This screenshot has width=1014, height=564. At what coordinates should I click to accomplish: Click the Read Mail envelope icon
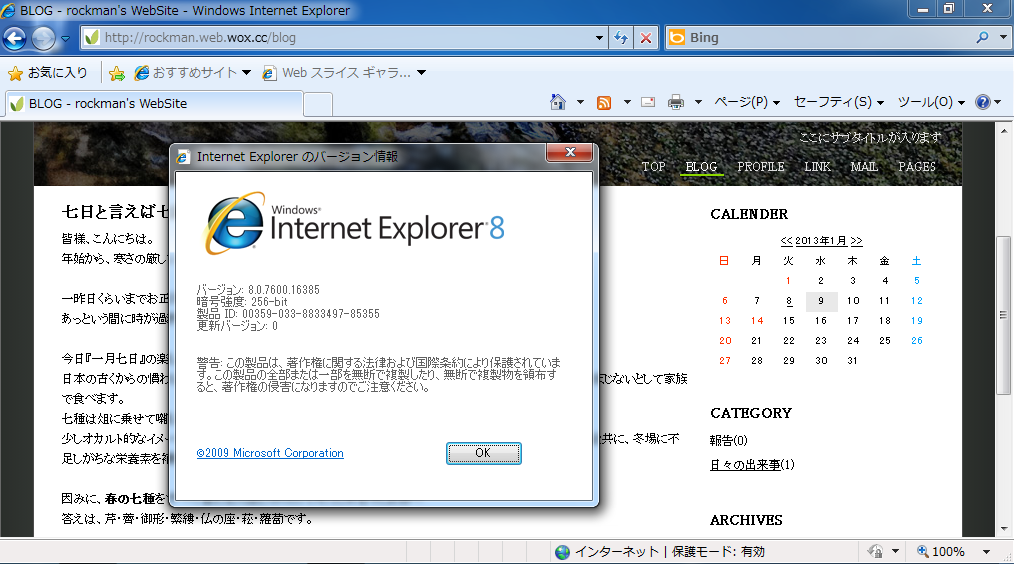tap(648, 102)
